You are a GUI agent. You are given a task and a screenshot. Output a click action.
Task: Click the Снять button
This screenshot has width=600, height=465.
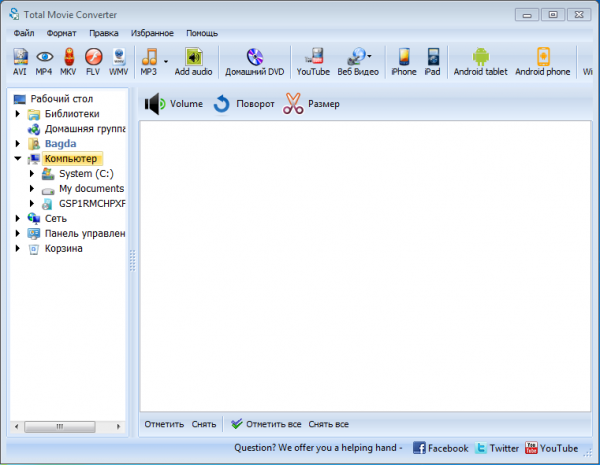204,424
